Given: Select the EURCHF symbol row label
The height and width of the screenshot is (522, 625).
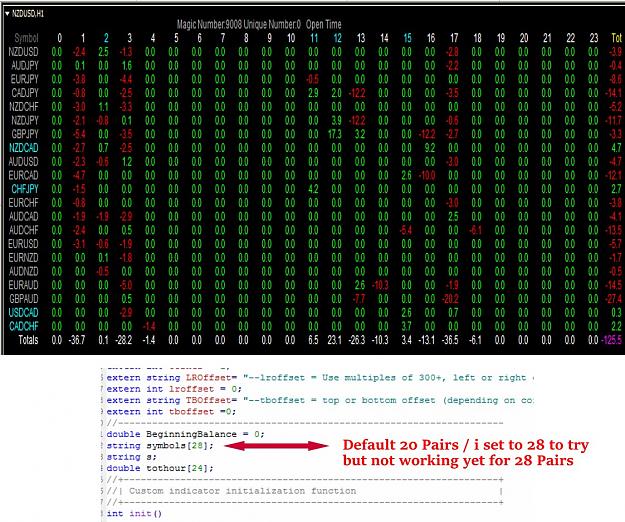Looking at the screenshot, I should pyautogui.click(x=24, y=203).
